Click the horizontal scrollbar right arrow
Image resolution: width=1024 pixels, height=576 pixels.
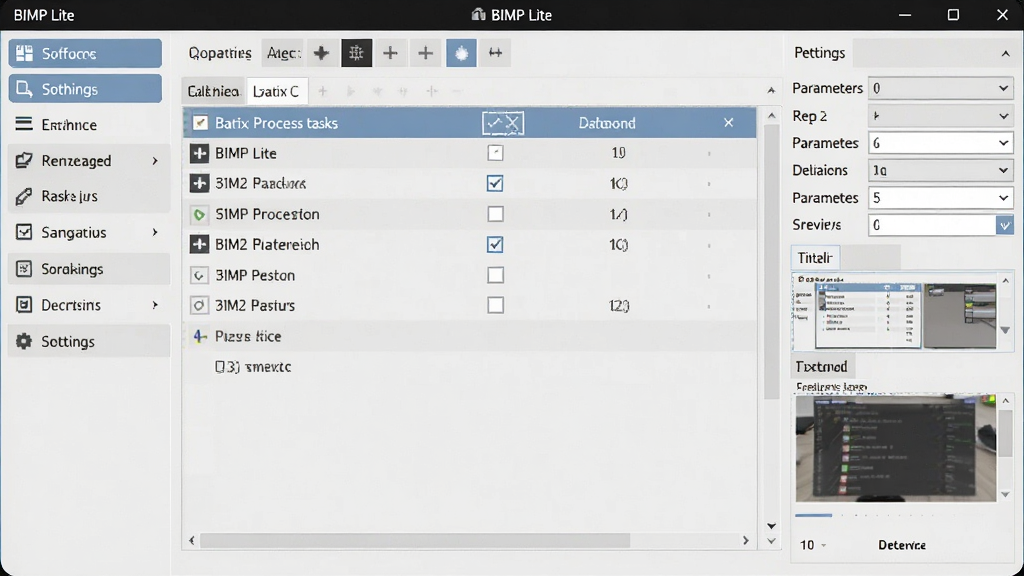tap(746, 540)
